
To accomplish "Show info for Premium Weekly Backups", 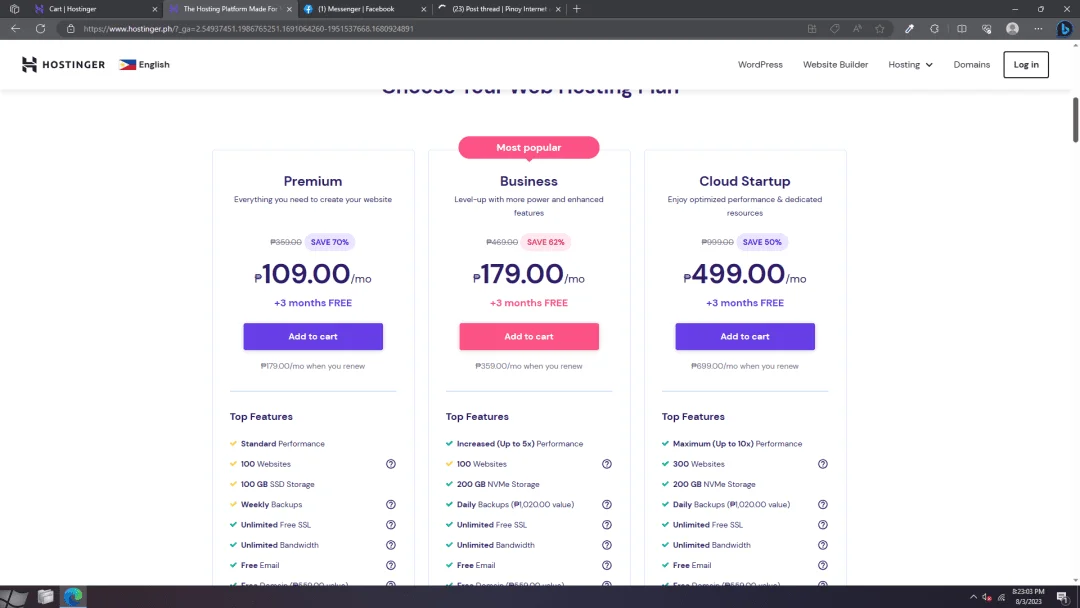I will coord(391,505).
